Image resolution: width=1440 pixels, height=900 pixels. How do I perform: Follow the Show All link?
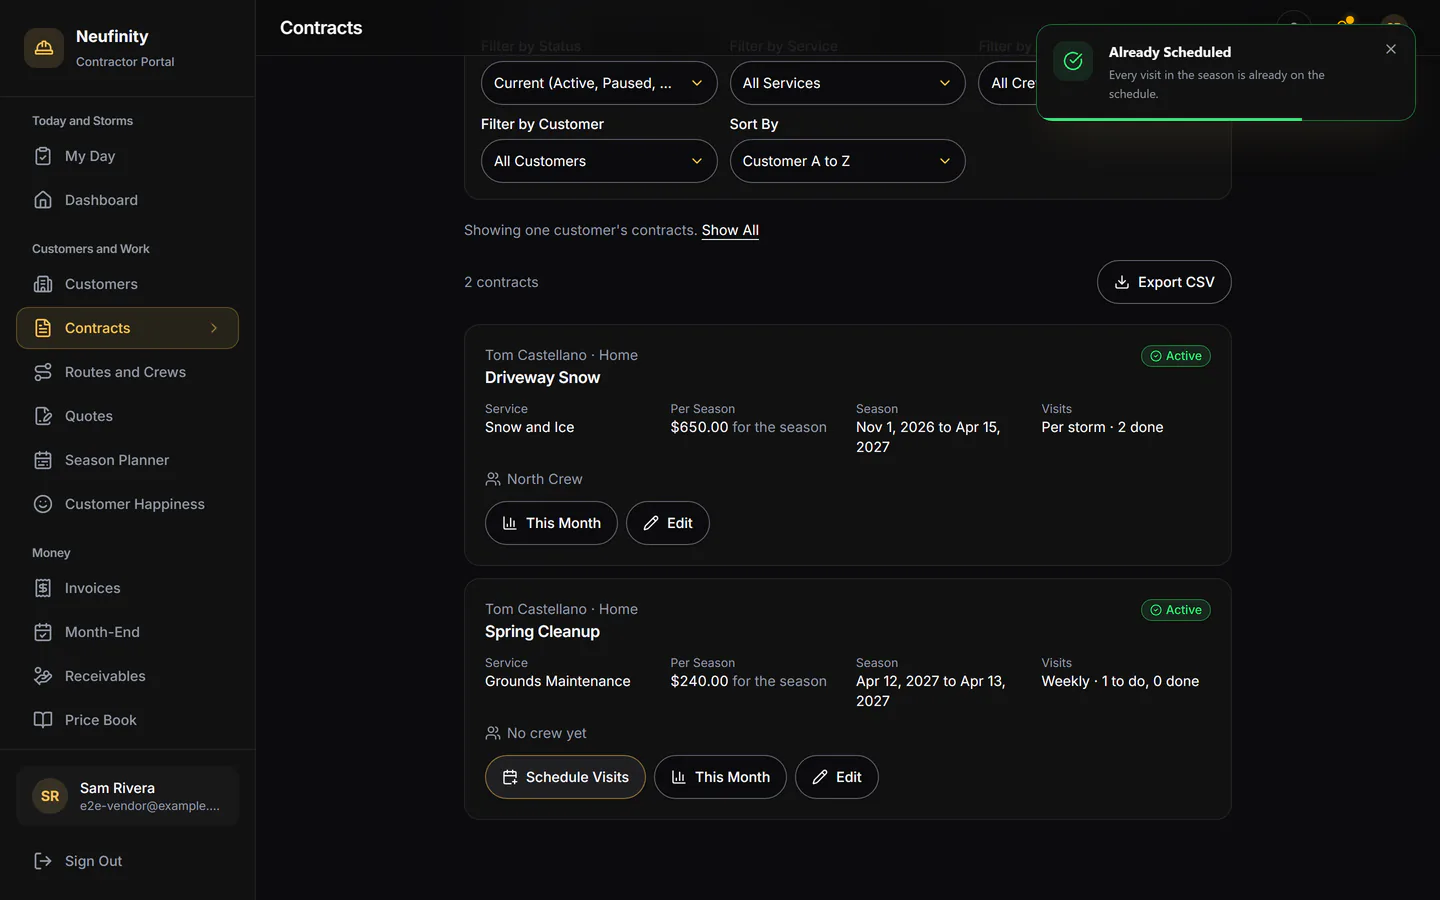point(730,230)
